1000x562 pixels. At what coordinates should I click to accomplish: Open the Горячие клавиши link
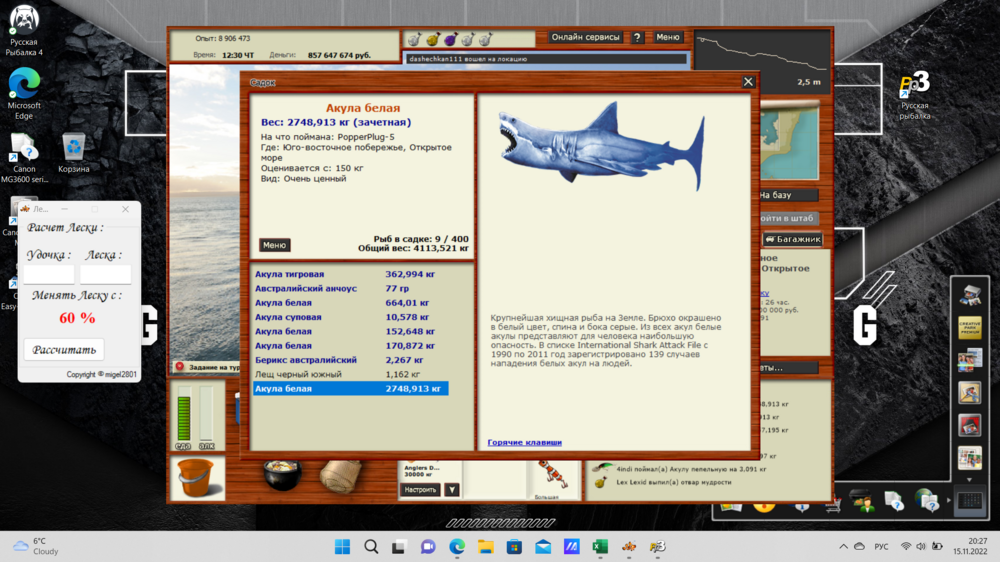[524, 442]
